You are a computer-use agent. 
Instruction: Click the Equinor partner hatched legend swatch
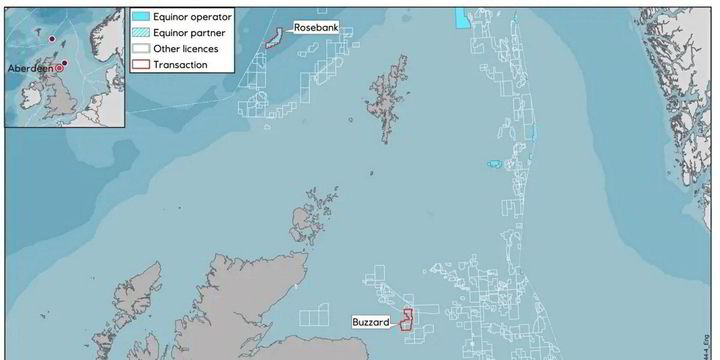pos(141,33)
